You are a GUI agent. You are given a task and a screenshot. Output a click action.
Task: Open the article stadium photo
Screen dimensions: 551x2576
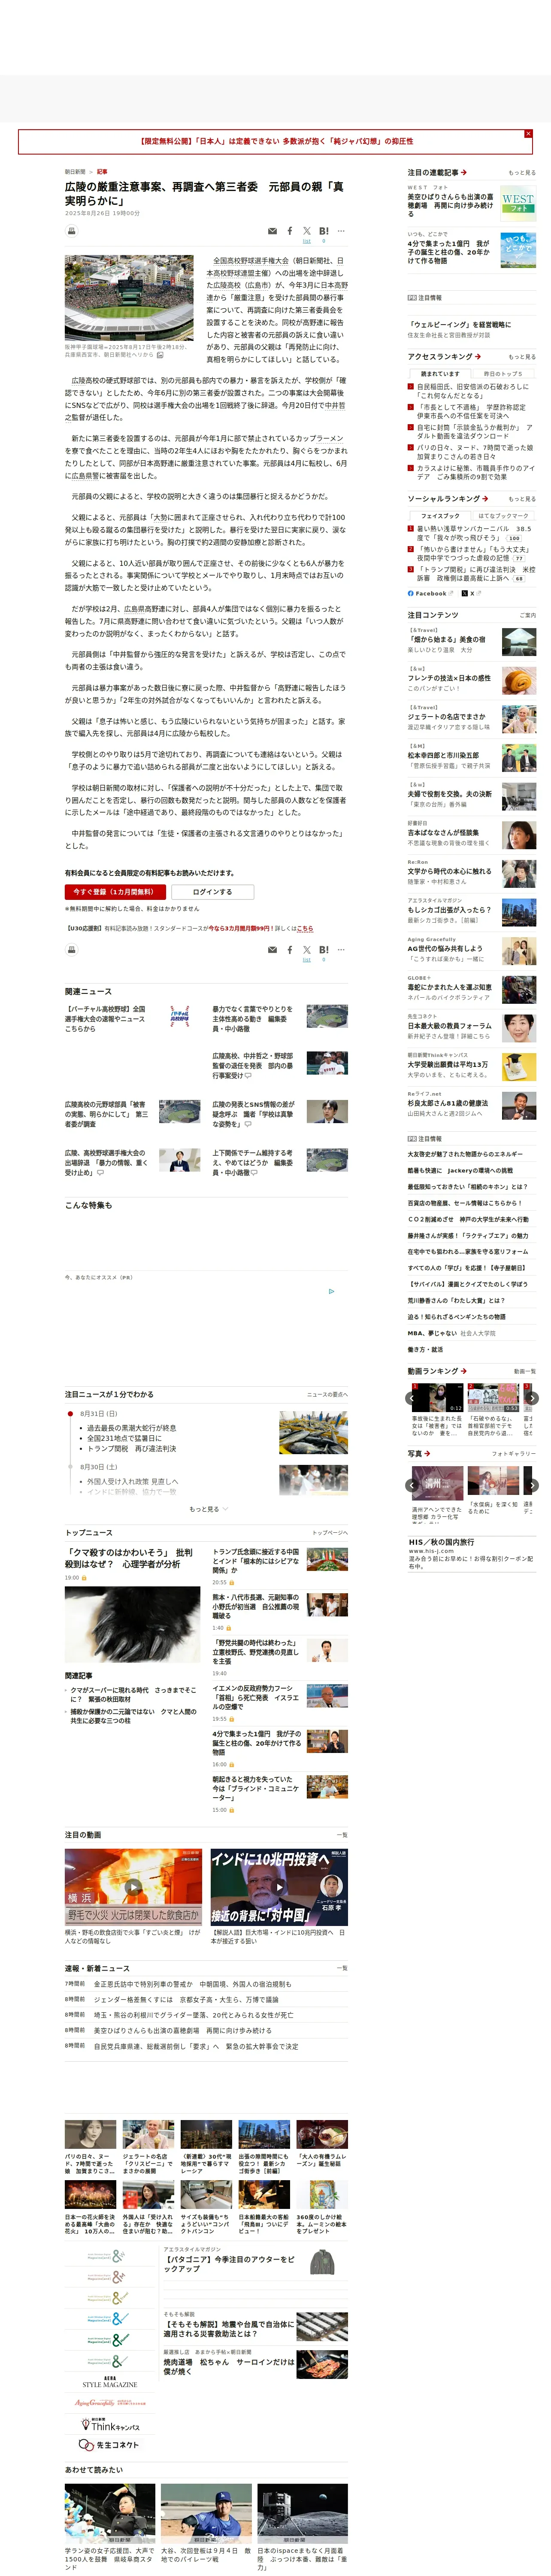point(129,298)
